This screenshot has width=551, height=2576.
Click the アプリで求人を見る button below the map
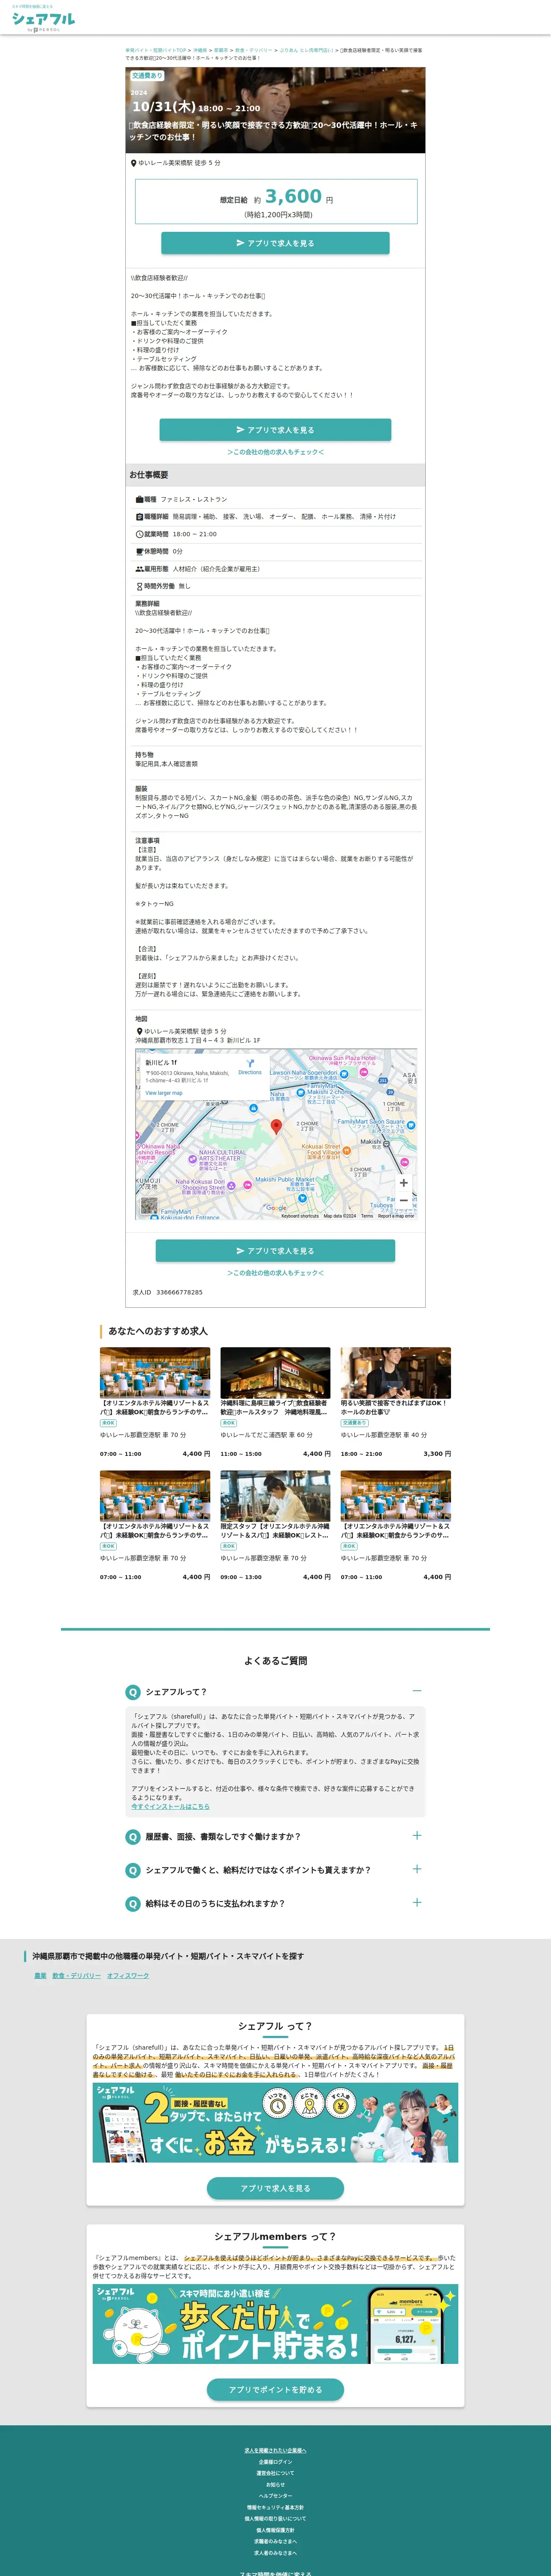coord(275,1251)
